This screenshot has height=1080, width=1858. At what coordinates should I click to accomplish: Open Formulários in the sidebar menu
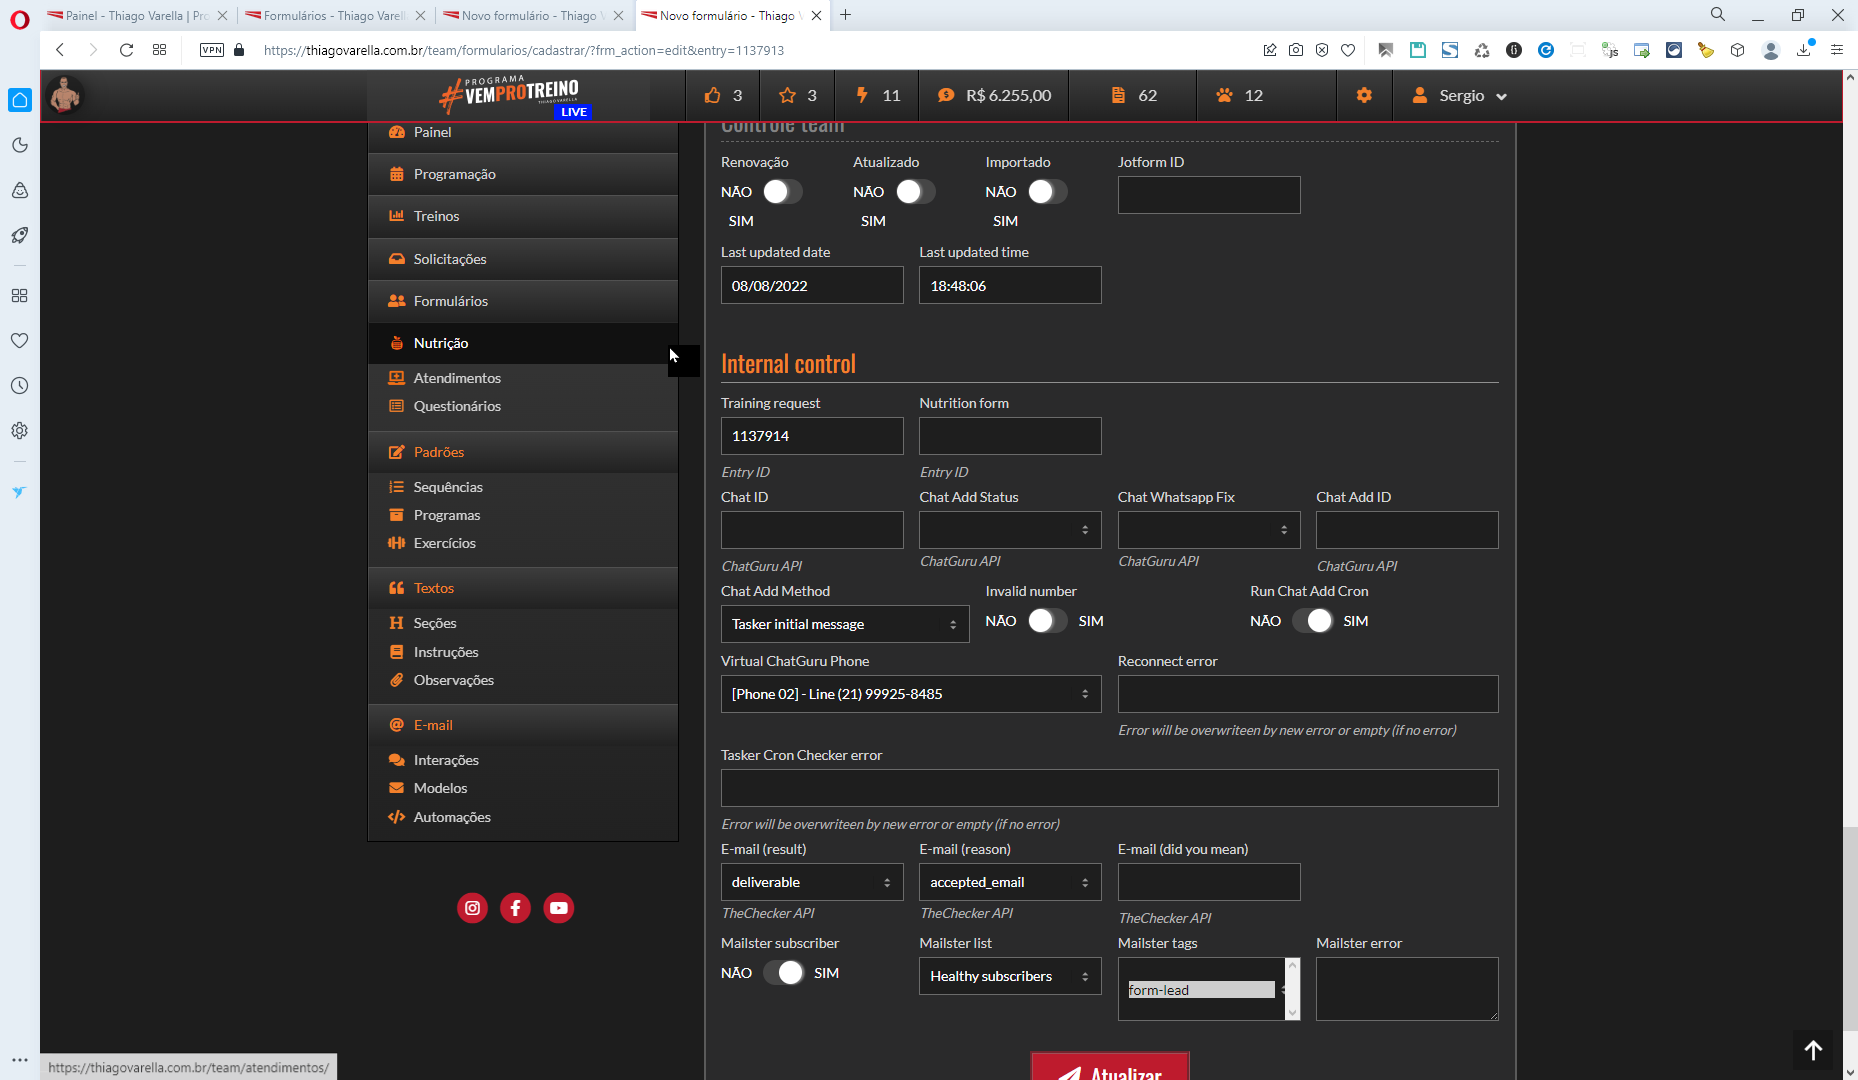(451, 301)
